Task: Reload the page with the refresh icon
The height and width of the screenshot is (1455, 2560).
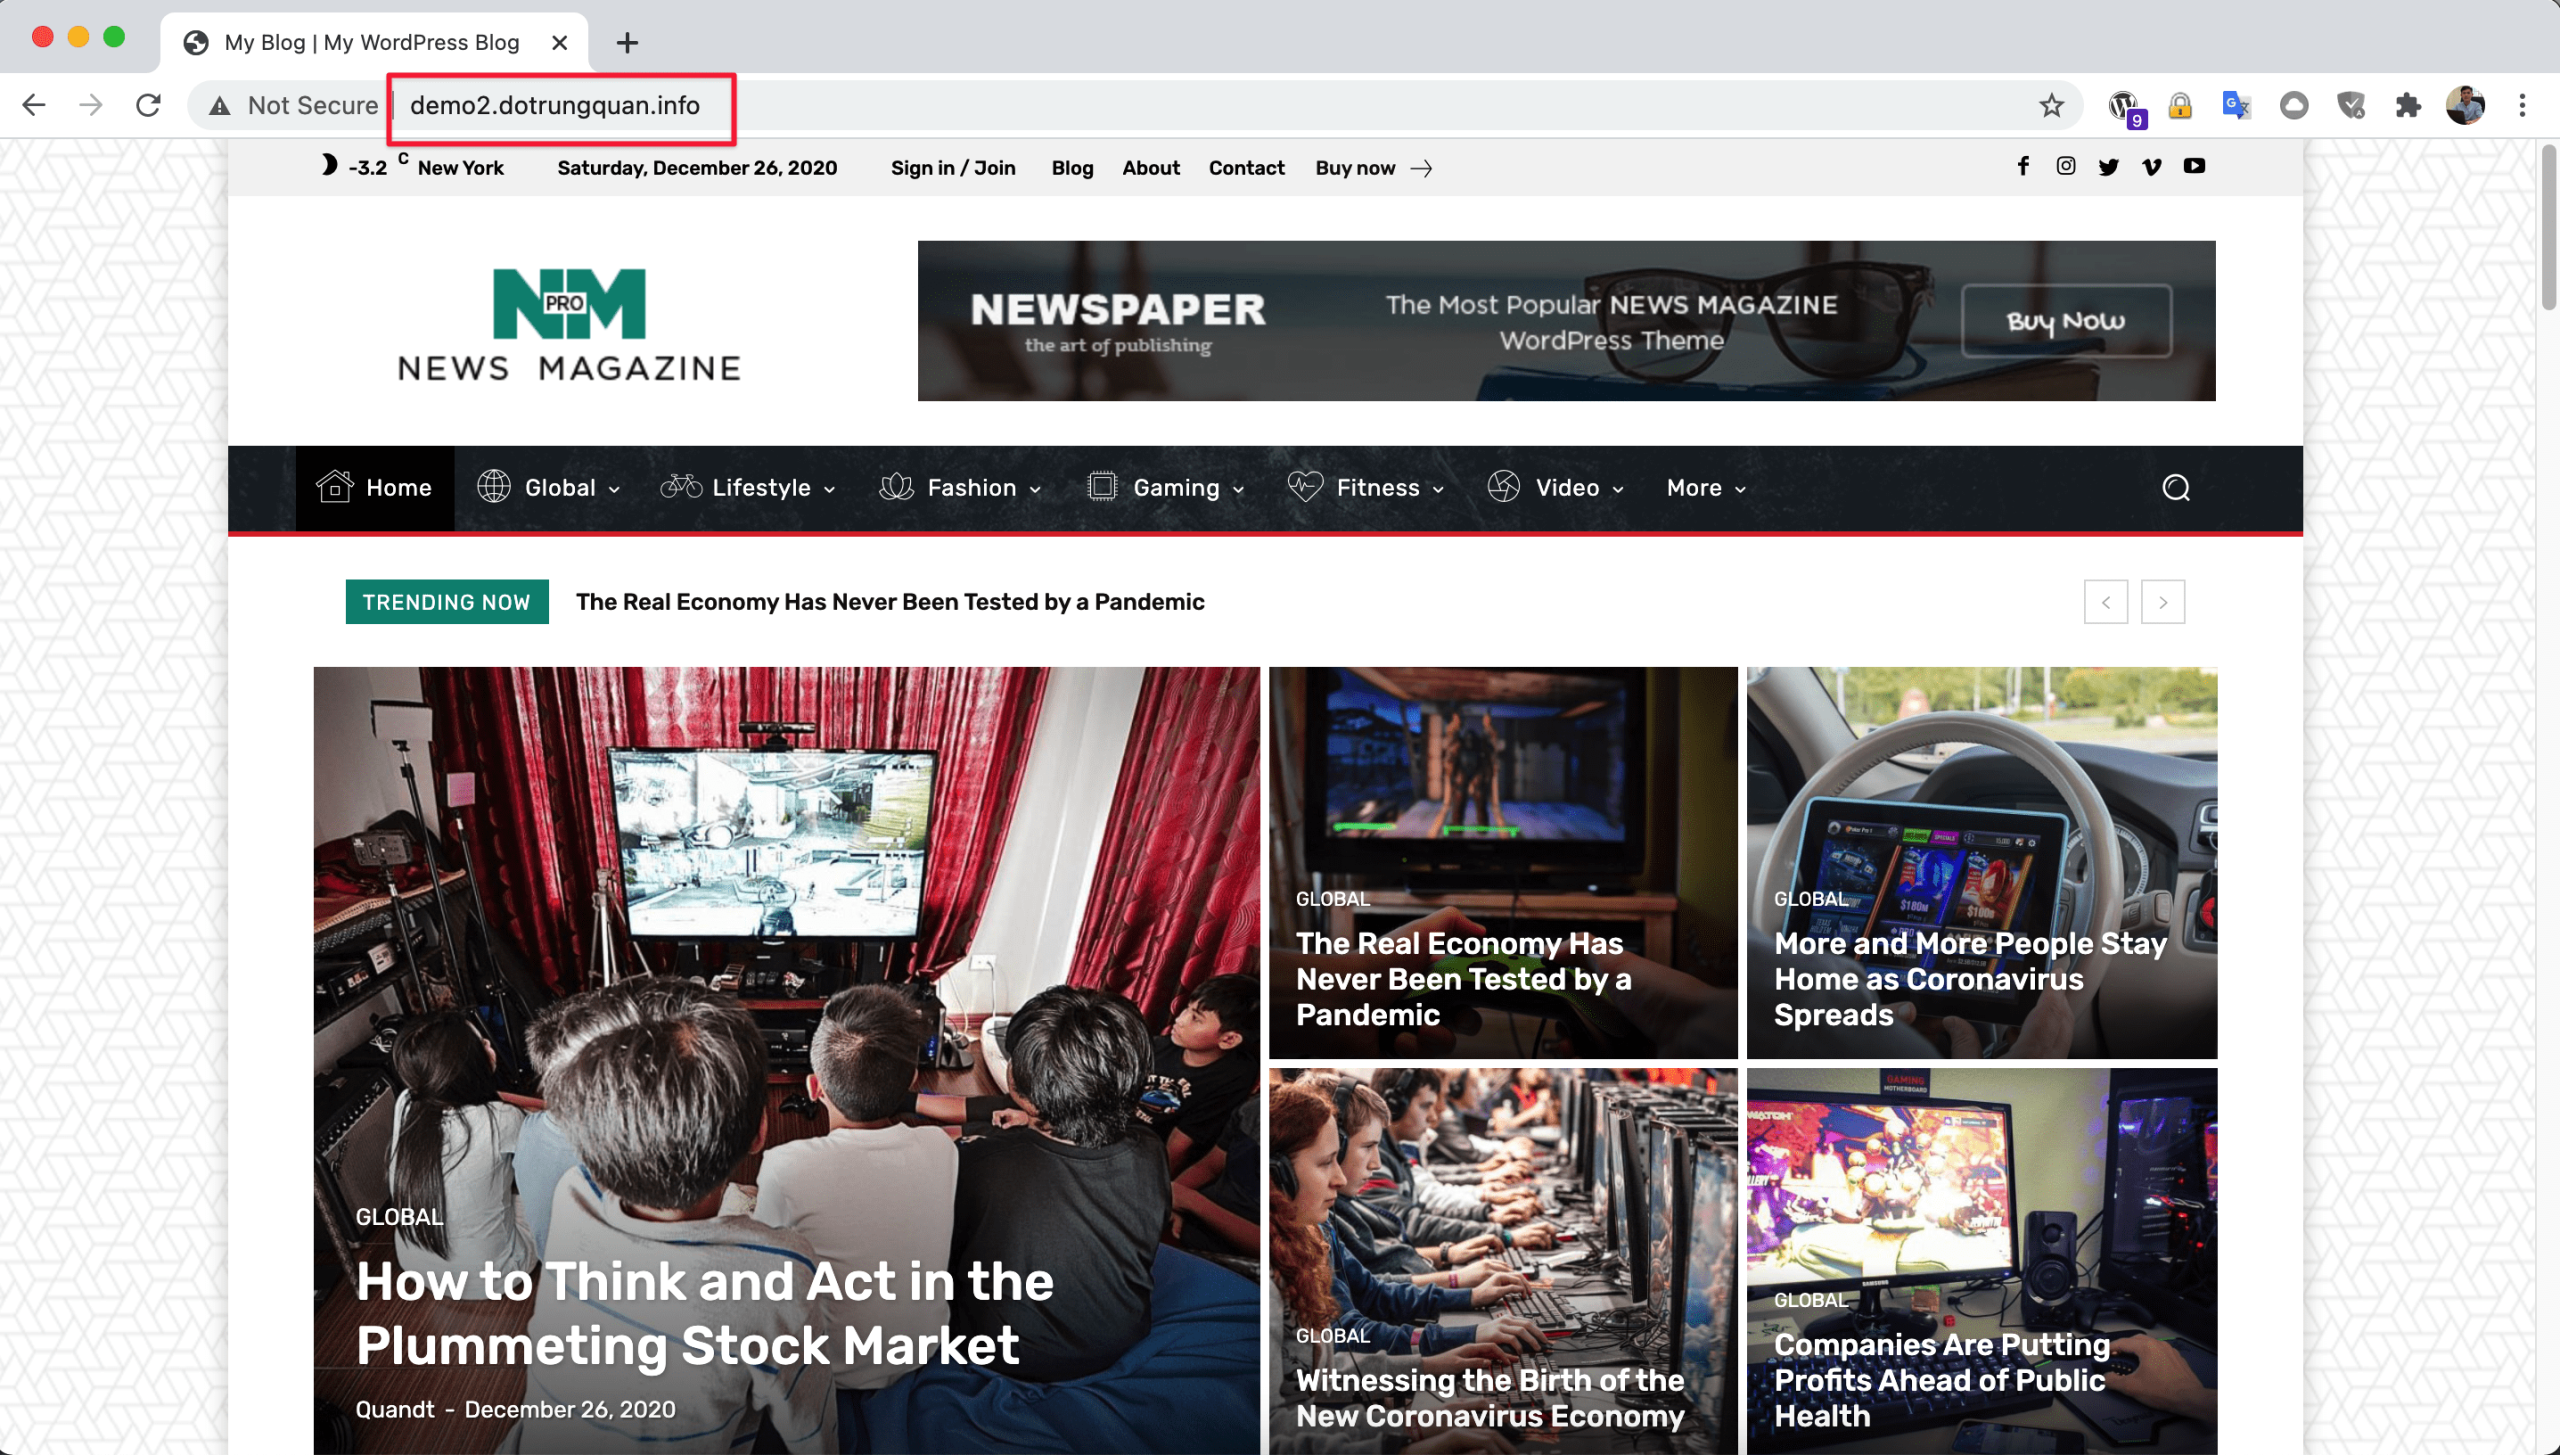Action: pos(149,105)
